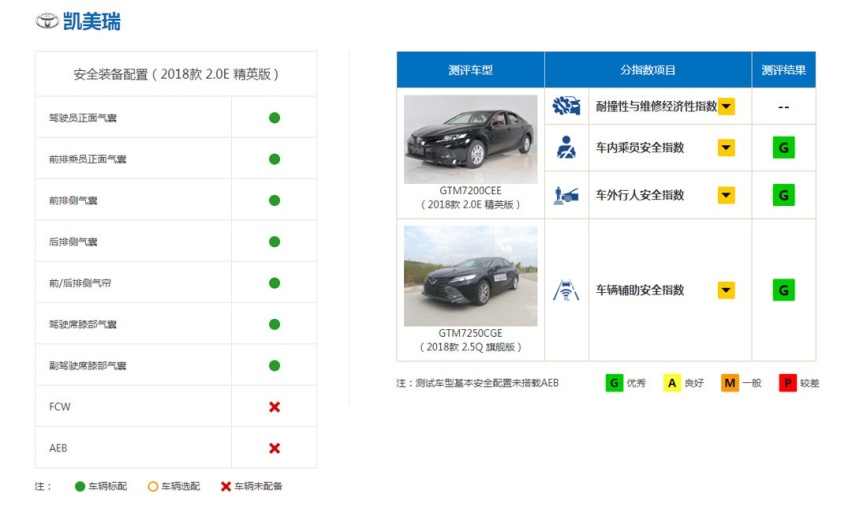The width and height of the screenshot is (852, 513).
Task: Click the 前排侧气囊 row label
Action: coord(73,201)
